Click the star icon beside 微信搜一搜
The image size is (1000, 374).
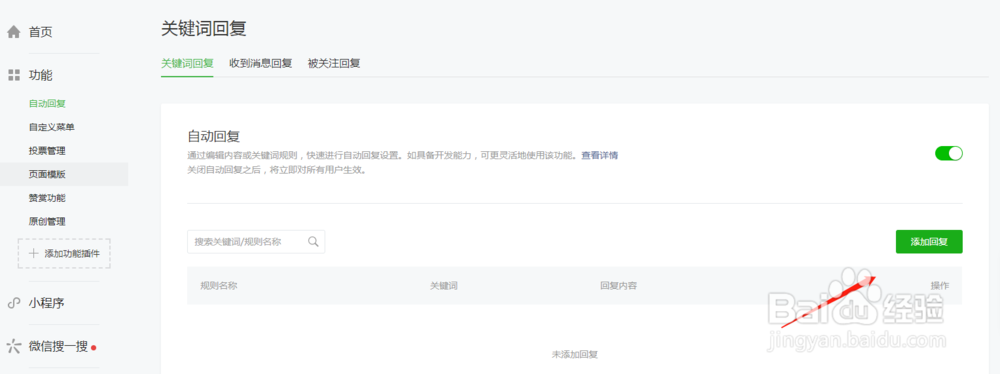13,347
